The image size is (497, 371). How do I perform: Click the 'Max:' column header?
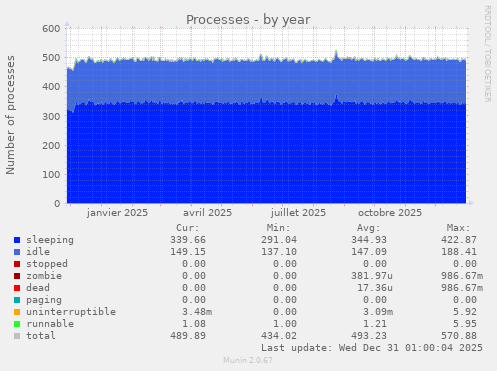tap(459, 228)
